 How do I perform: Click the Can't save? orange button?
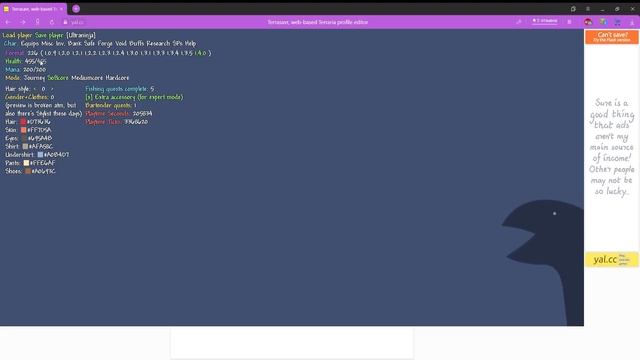611,37
